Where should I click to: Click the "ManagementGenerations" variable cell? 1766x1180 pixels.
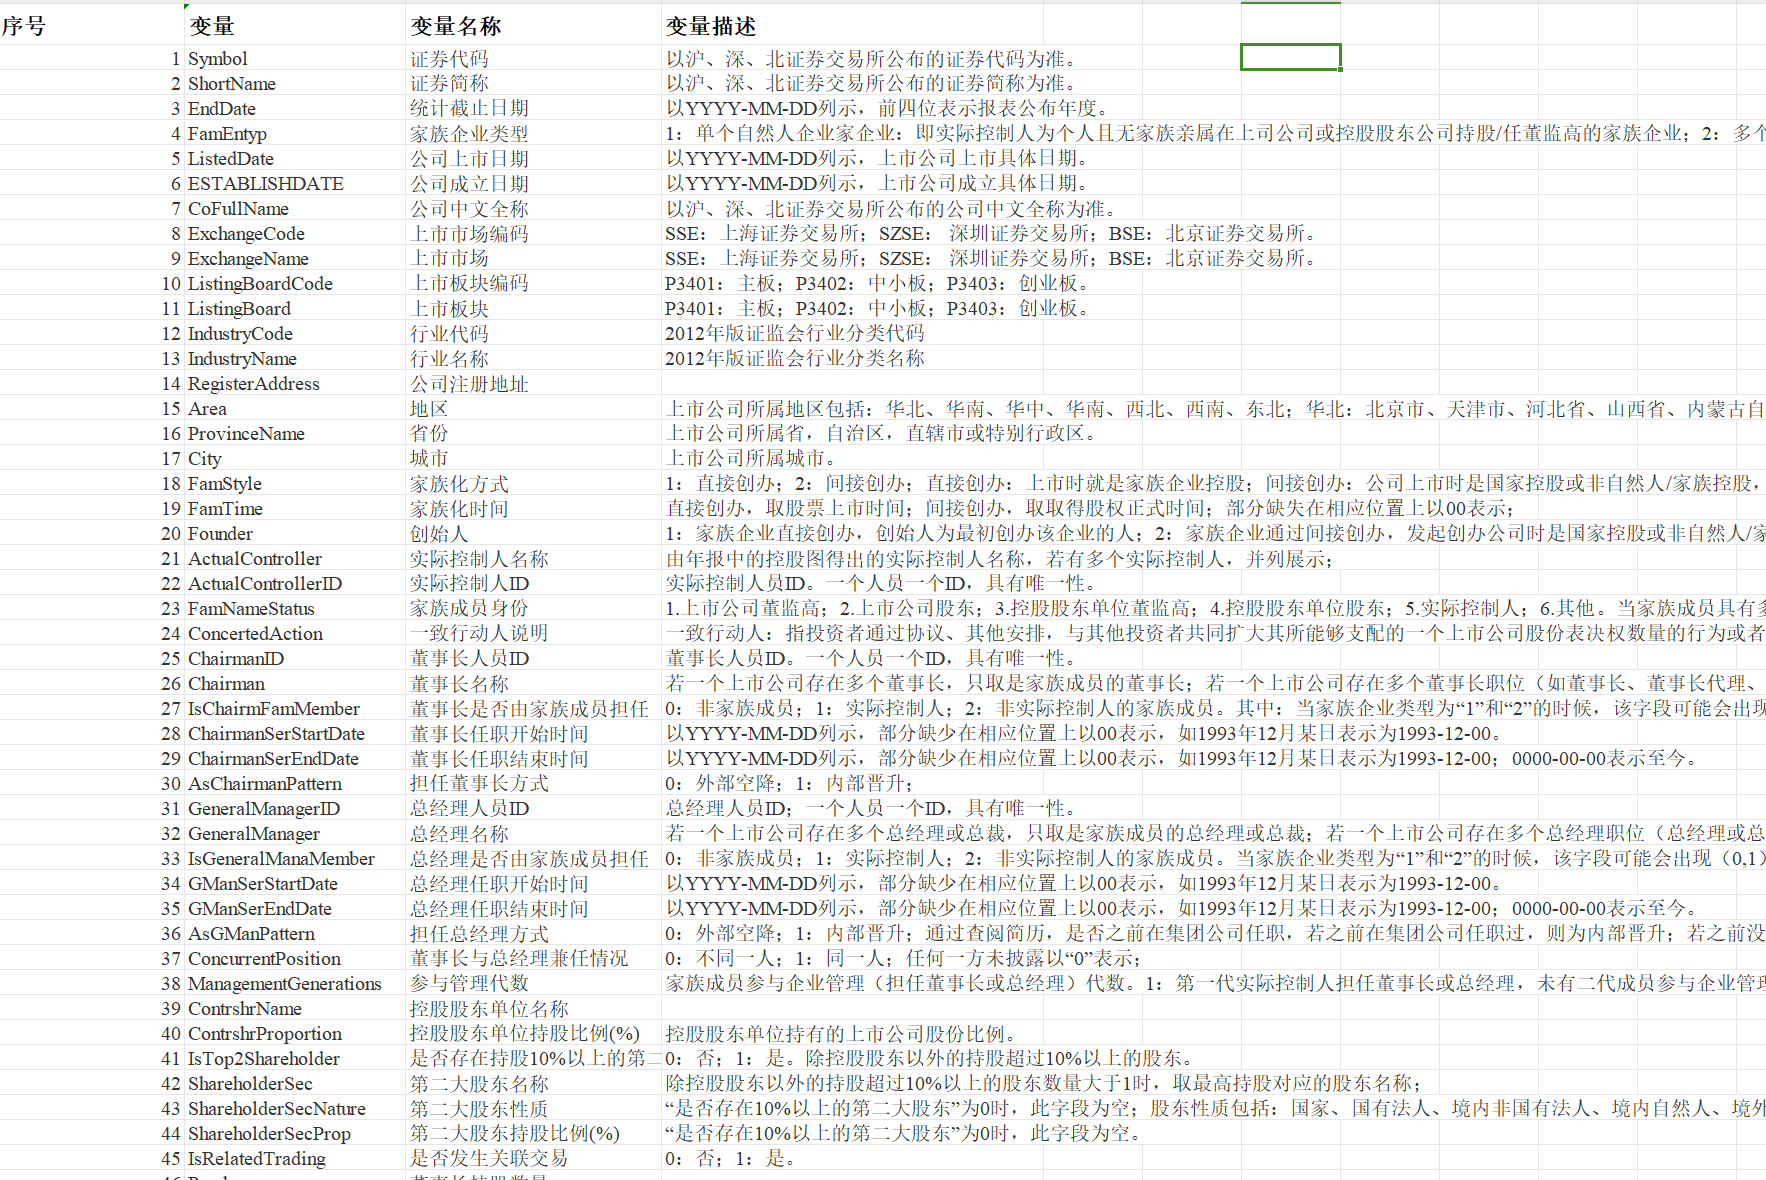coord(285,984)
